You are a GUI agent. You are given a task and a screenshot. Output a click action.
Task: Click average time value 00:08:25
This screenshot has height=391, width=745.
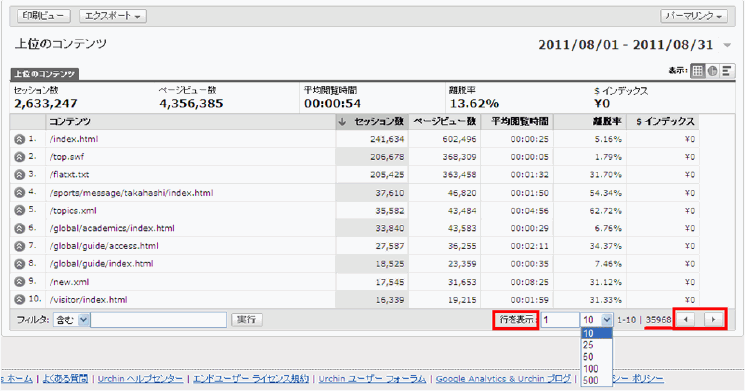coord(530,282)
